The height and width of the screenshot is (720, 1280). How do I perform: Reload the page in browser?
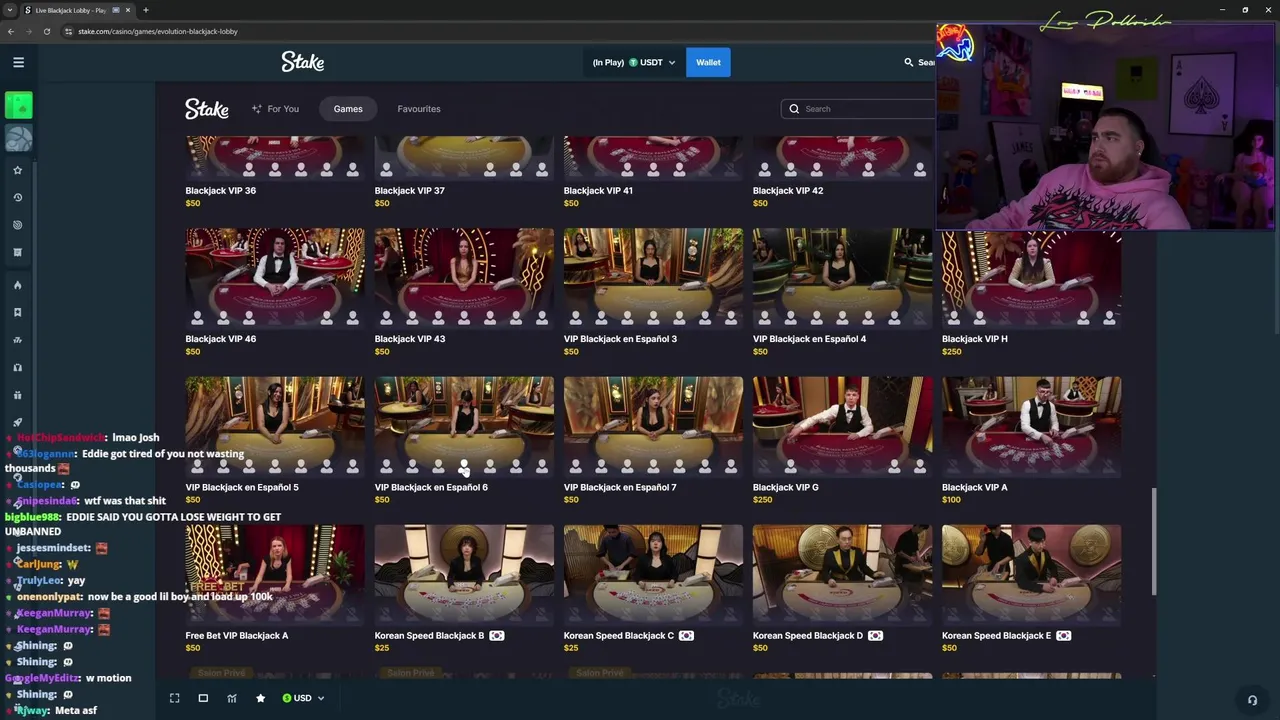pyautogui.click(x=46, y=31)
